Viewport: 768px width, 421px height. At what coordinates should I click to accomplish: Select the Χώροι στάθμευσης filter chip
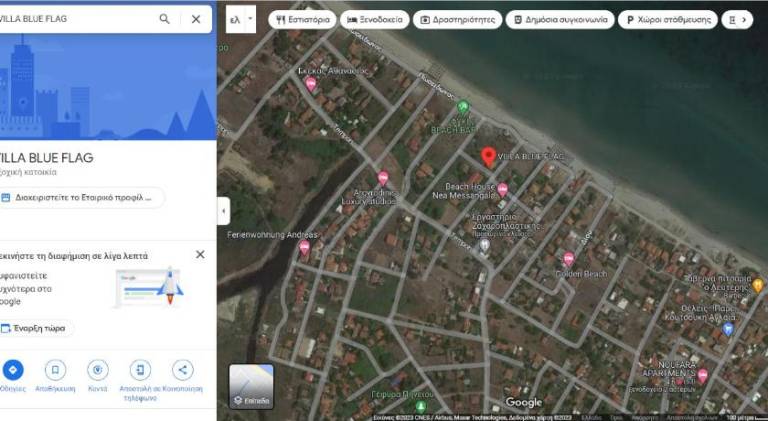pos(668,20)
